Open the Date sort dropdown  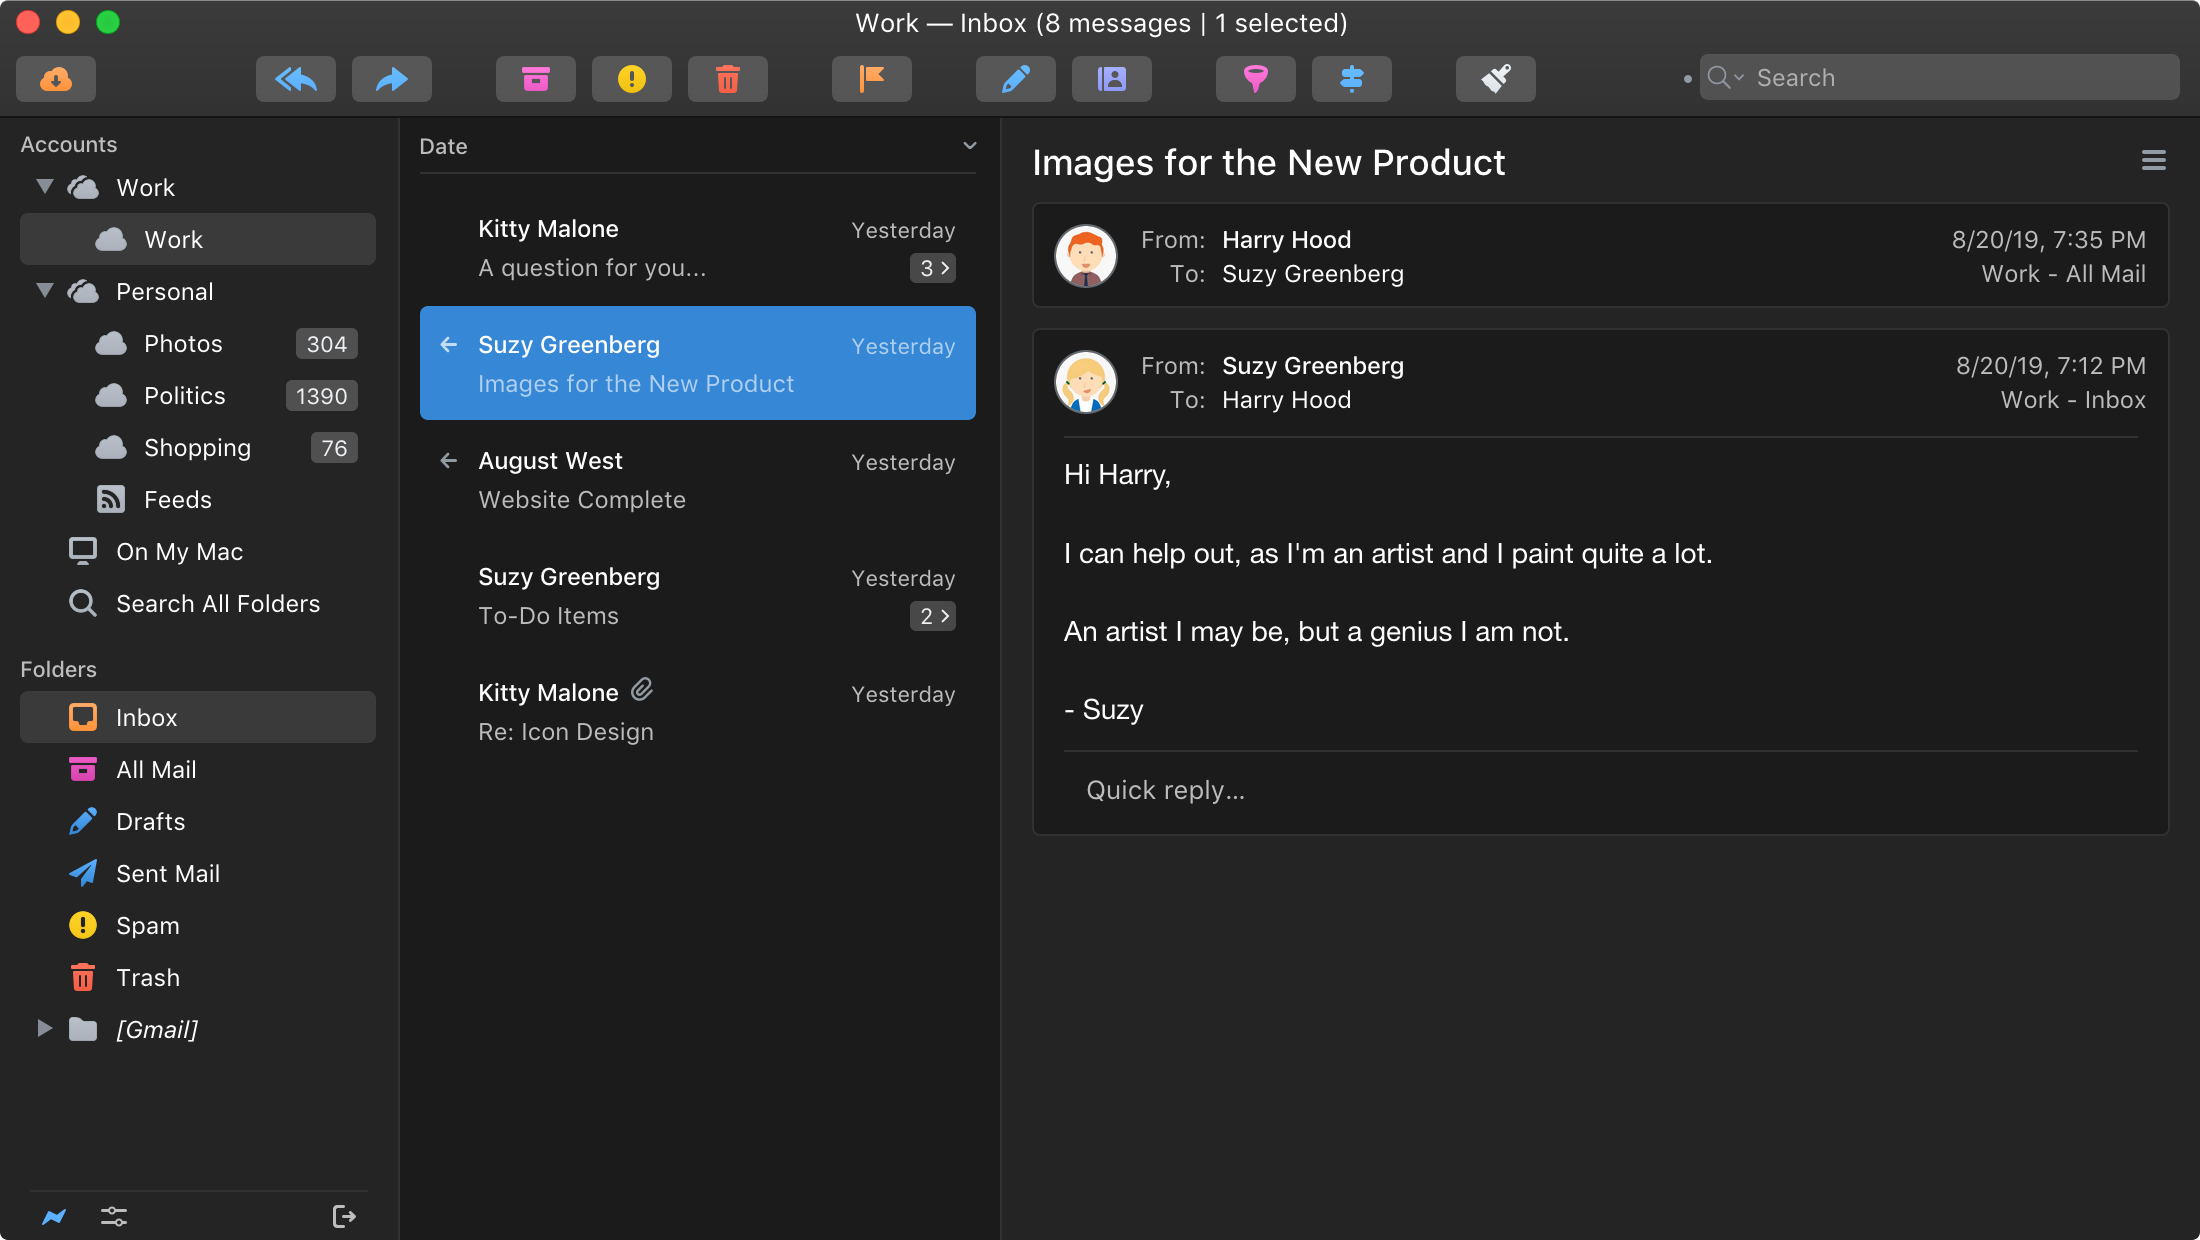coord(969,146)
